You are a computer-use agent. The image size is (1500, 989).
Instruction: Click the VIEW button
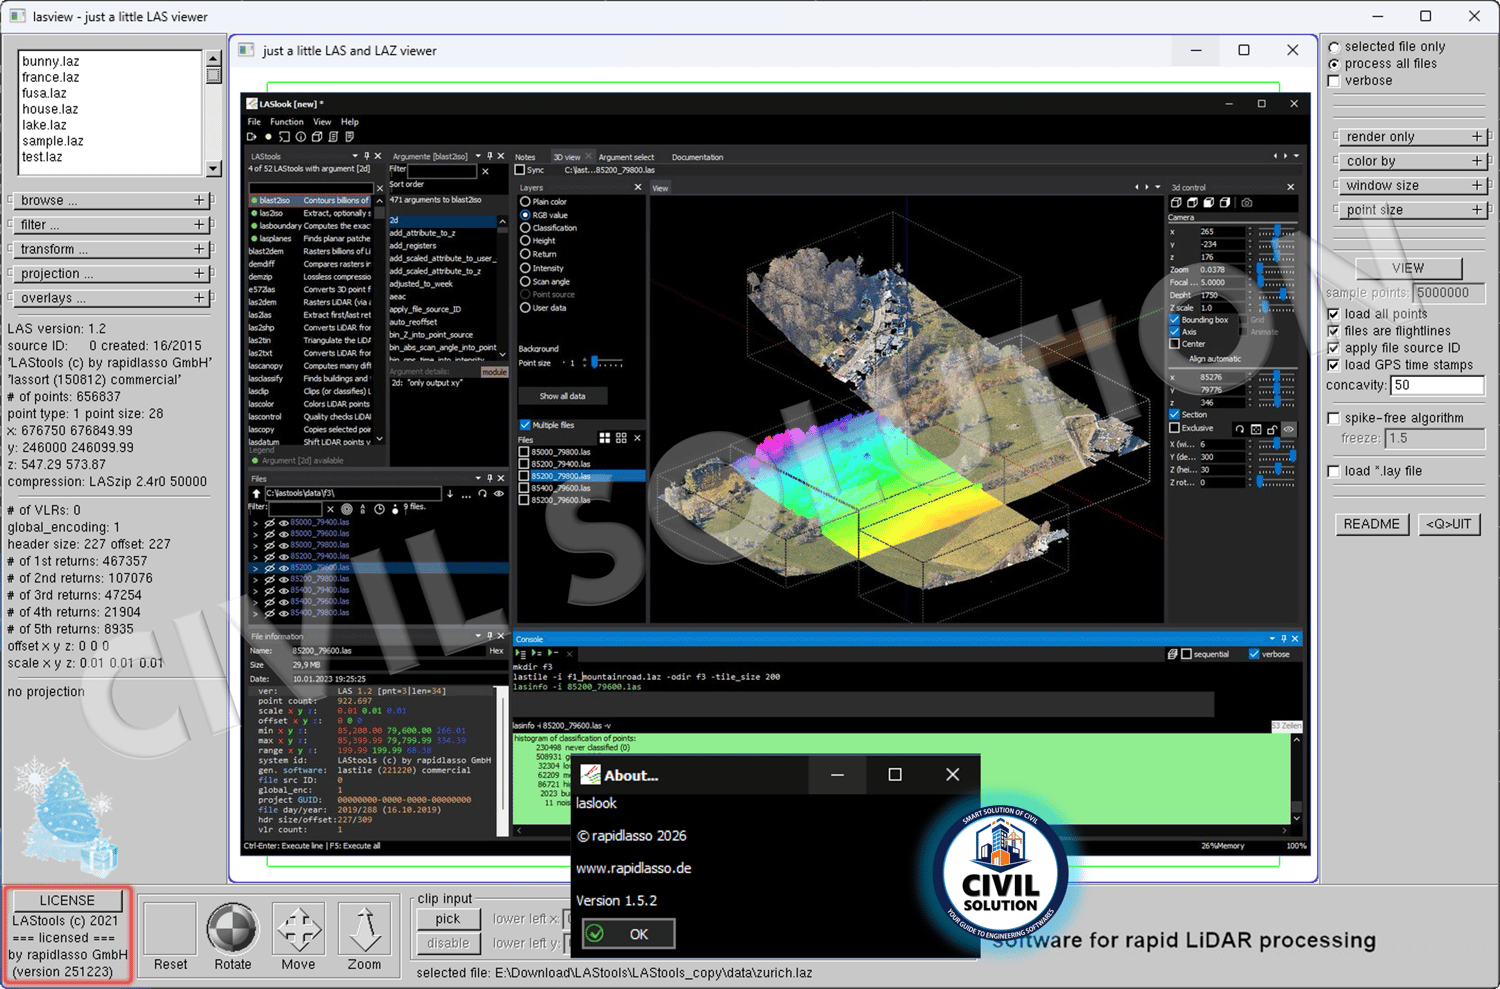point(1408,268)
